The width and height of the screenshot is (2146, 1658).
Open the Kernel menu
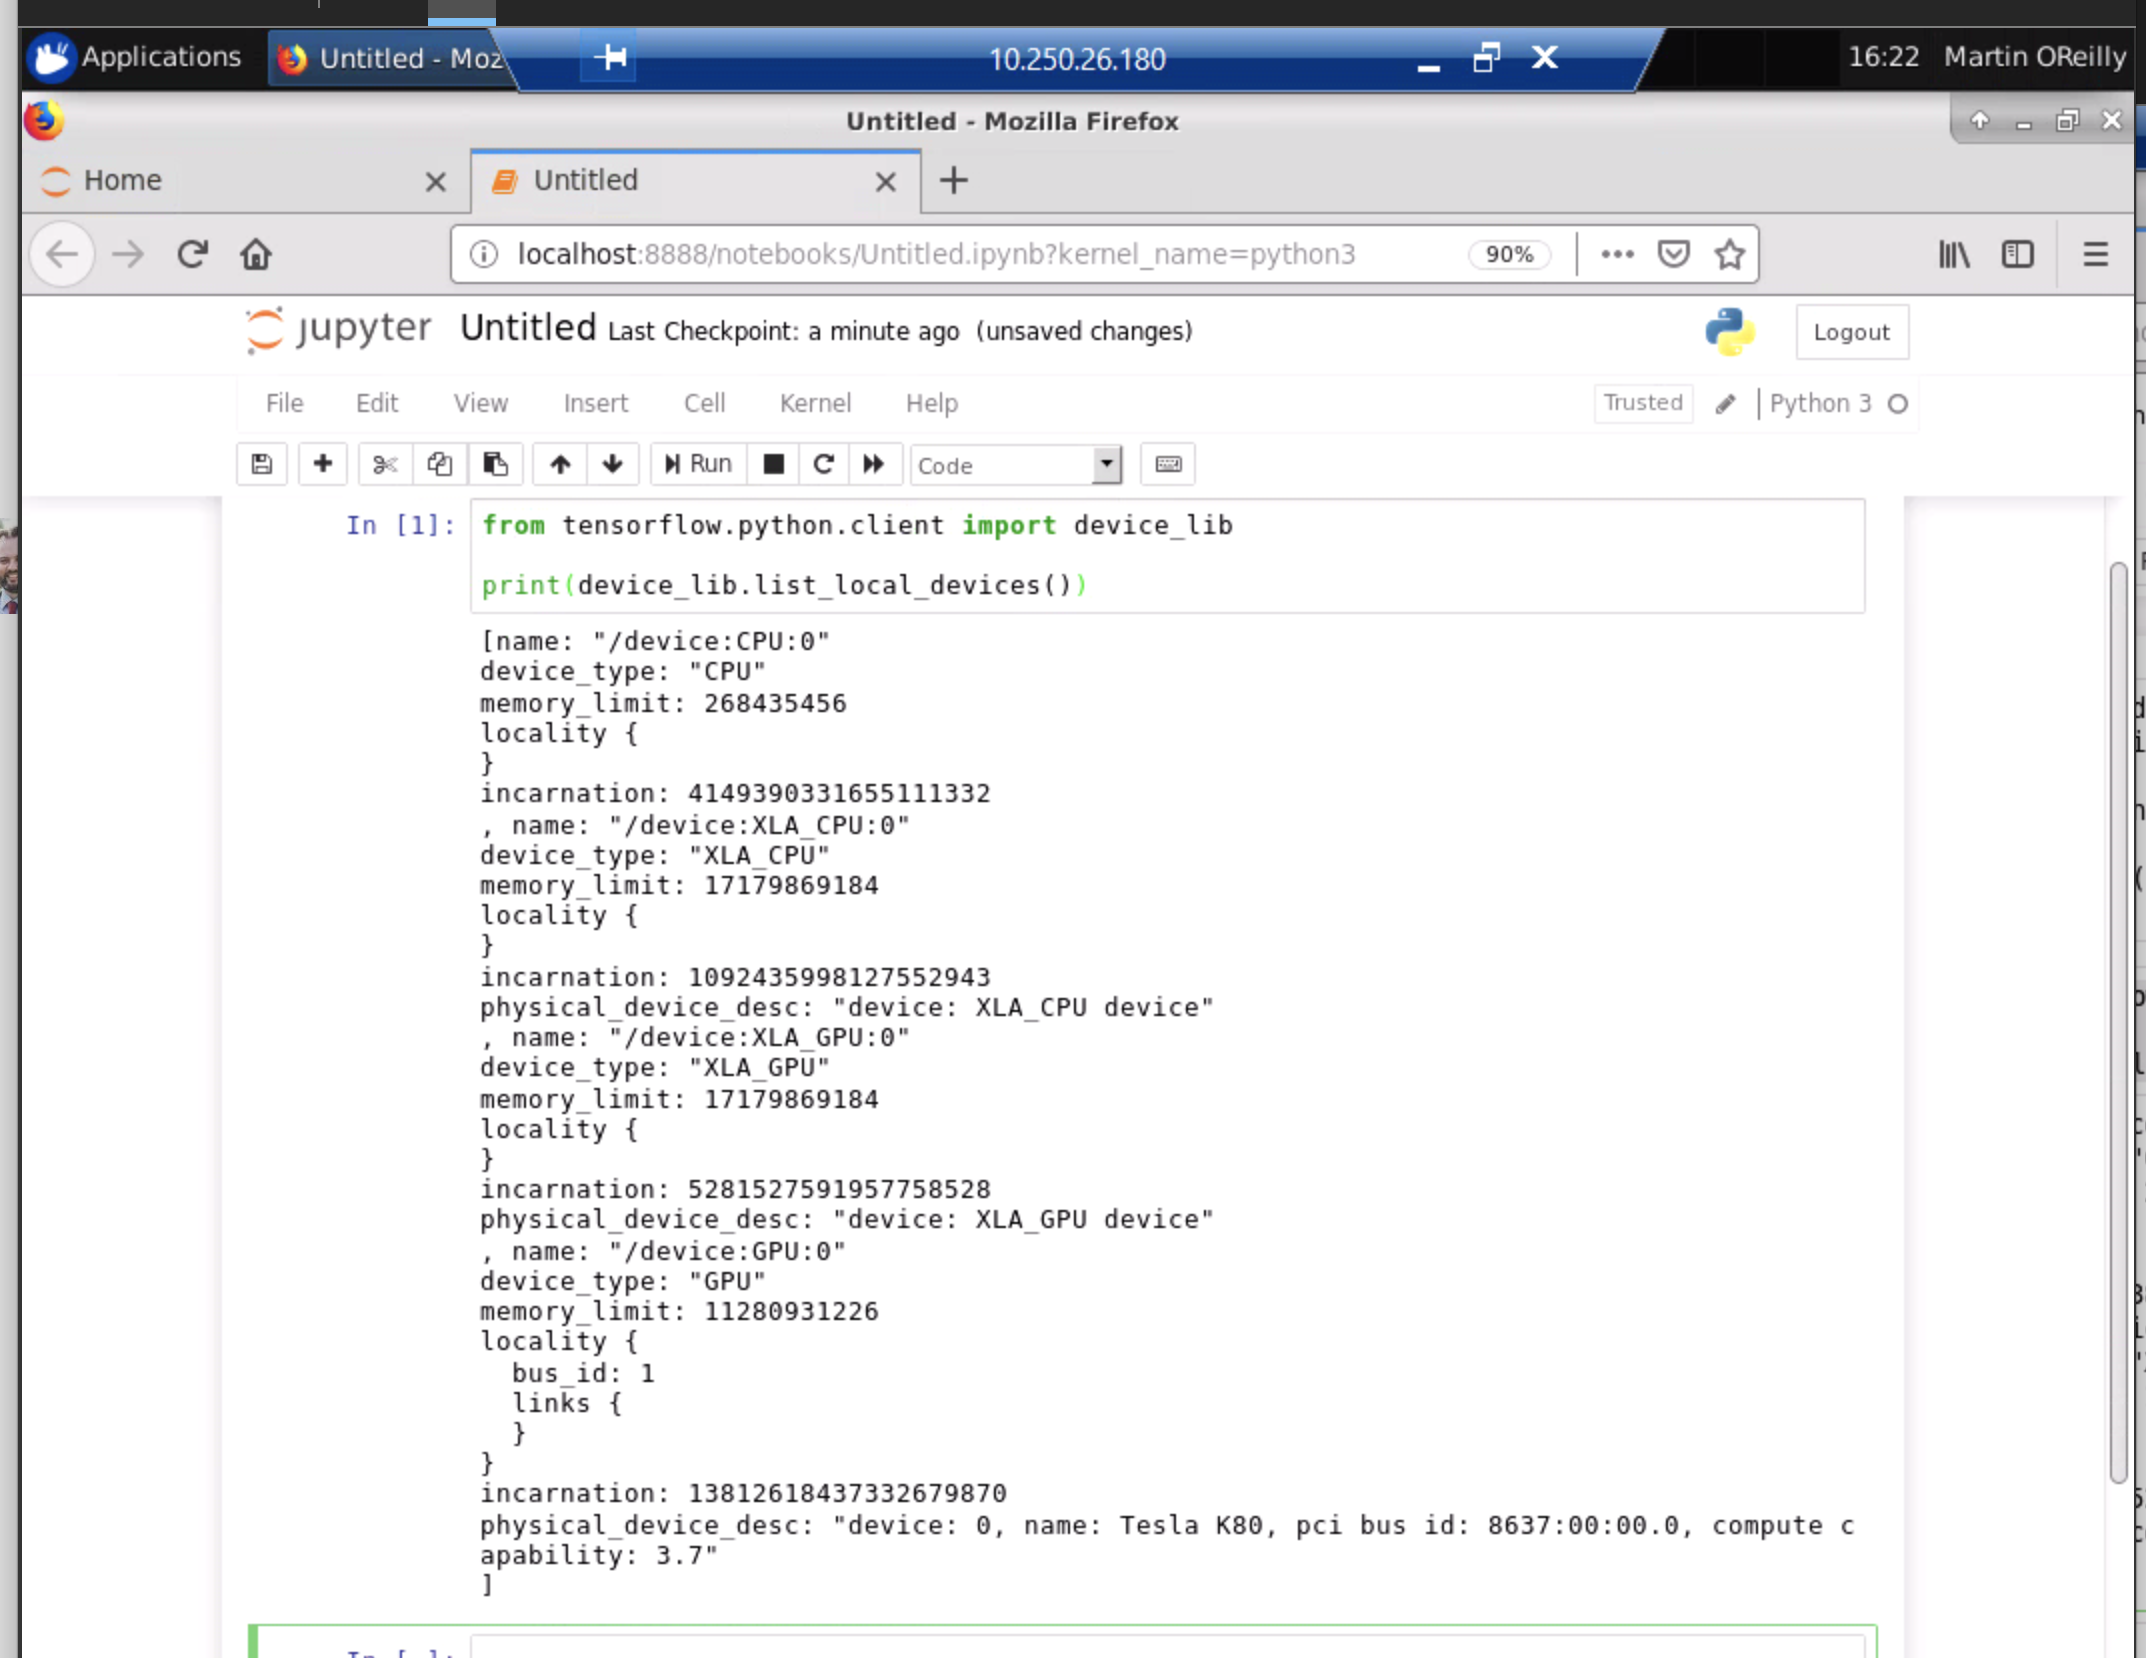point(815,403)
